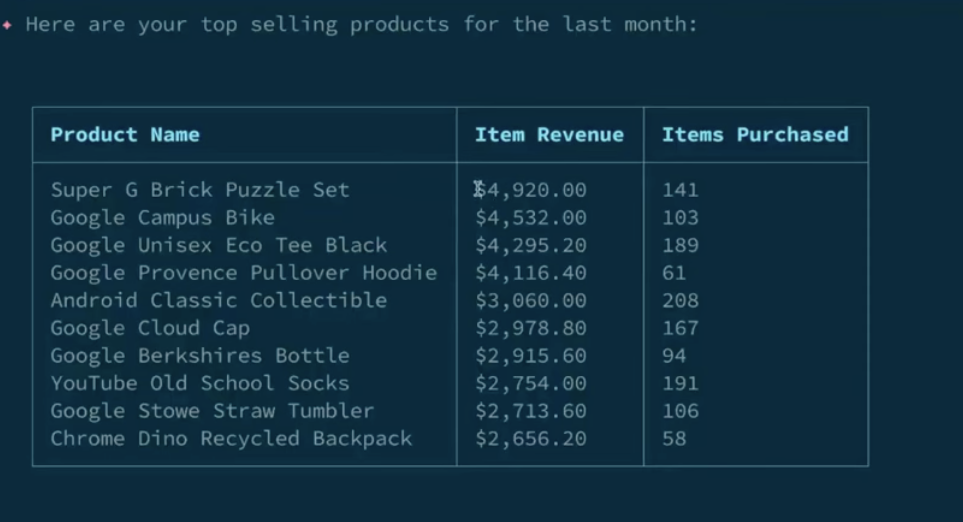Click the Item Revenue column header
The height and width of the screenshot is (522, 963).
tap(549, 135)
